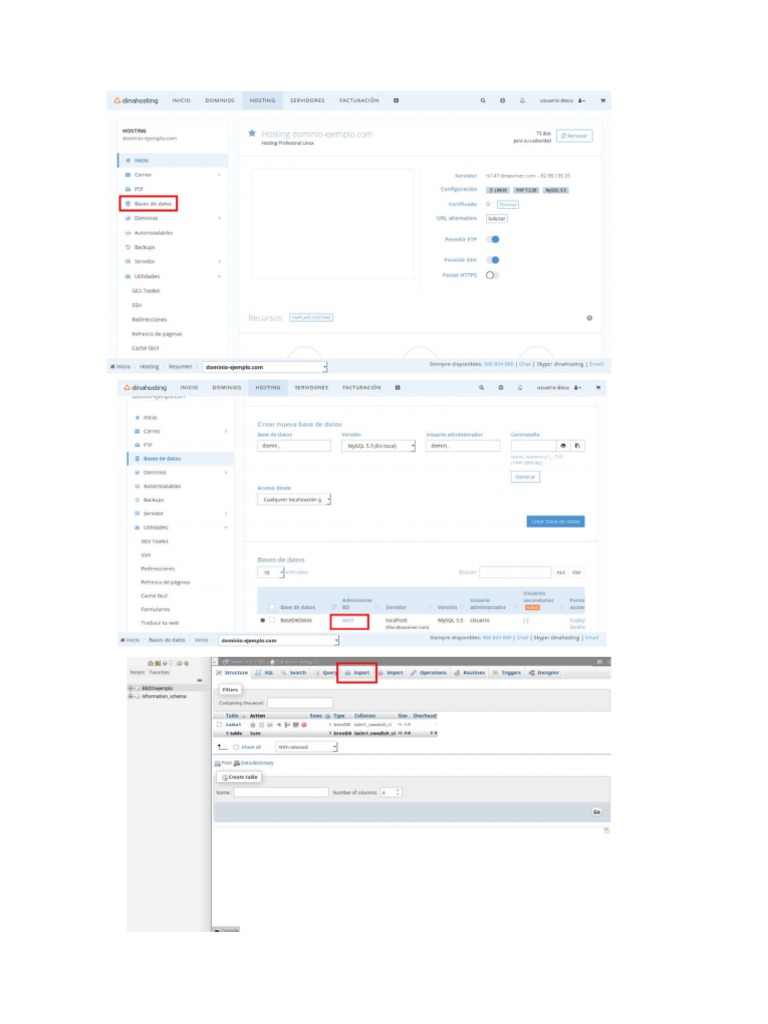Open the Data dictionary link

[x=254, y=763]
